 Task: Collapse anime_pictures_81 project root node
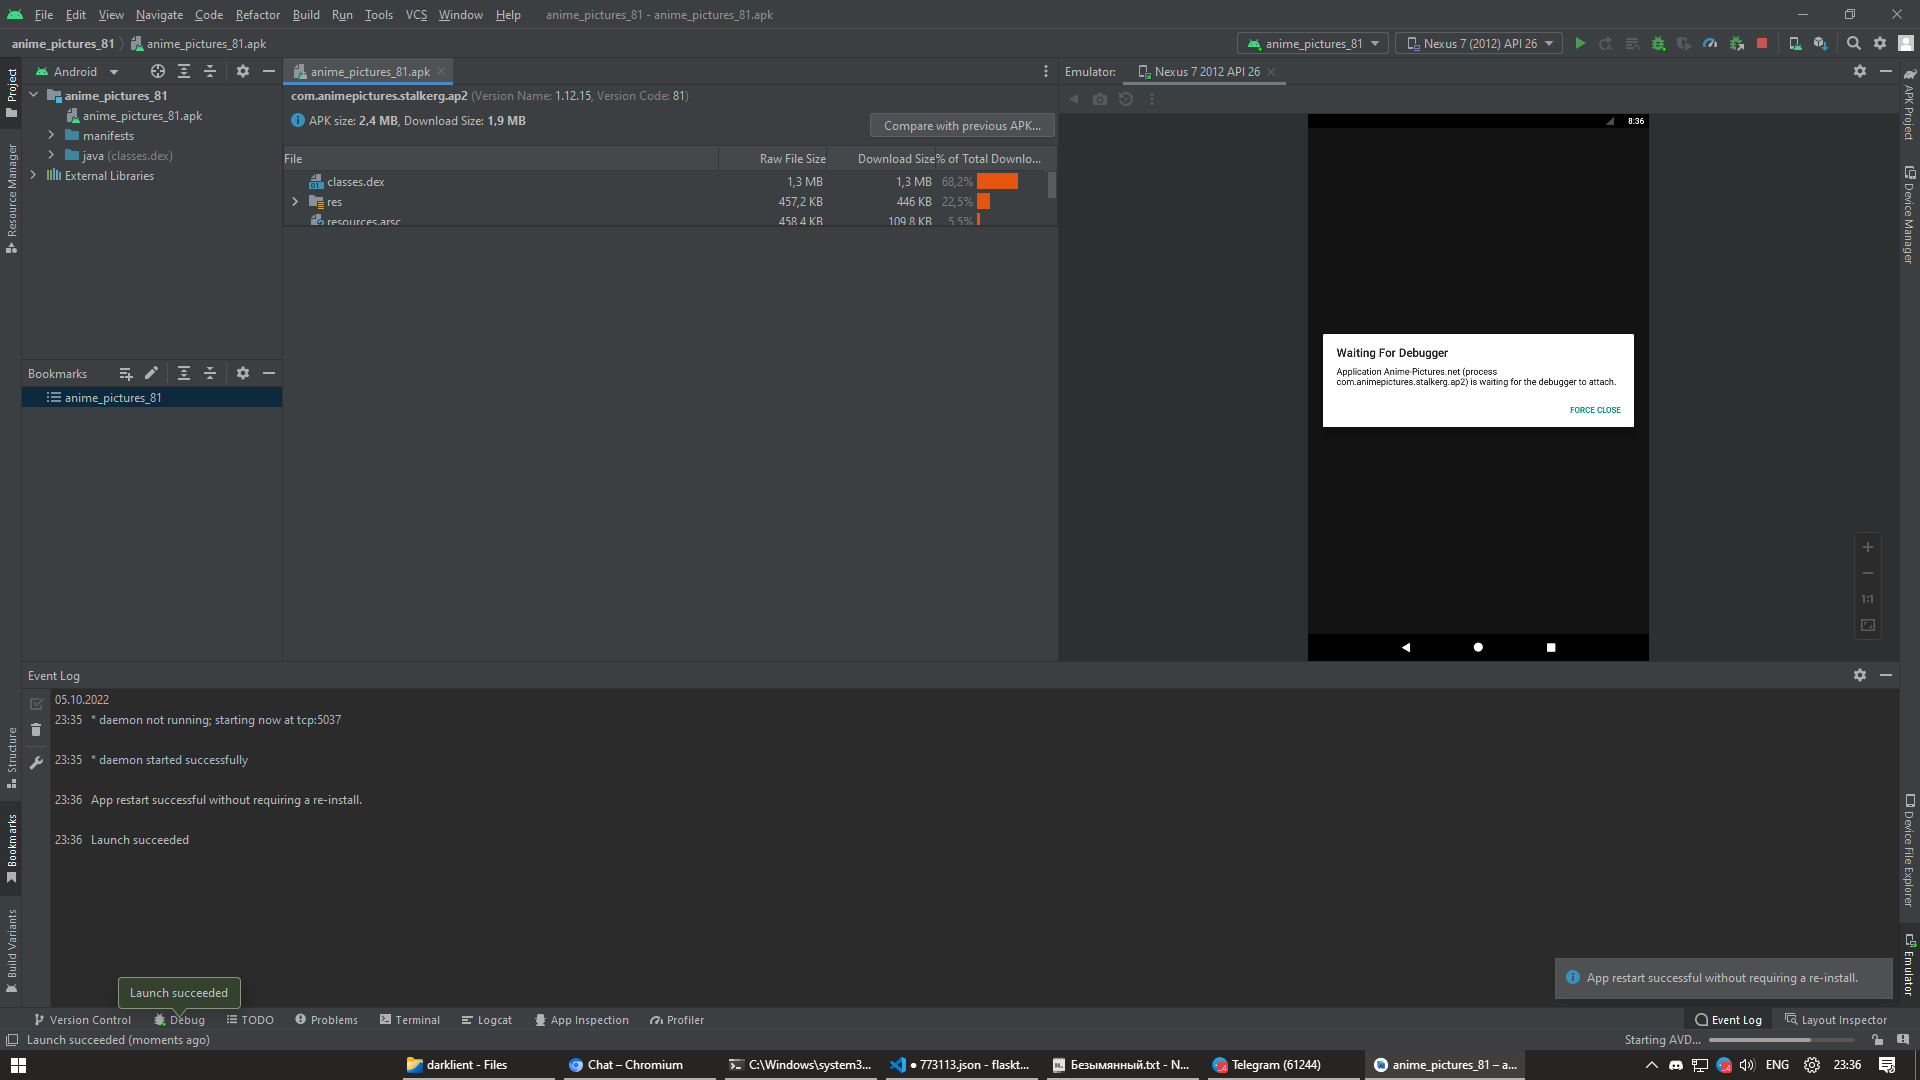coord(34,96)
